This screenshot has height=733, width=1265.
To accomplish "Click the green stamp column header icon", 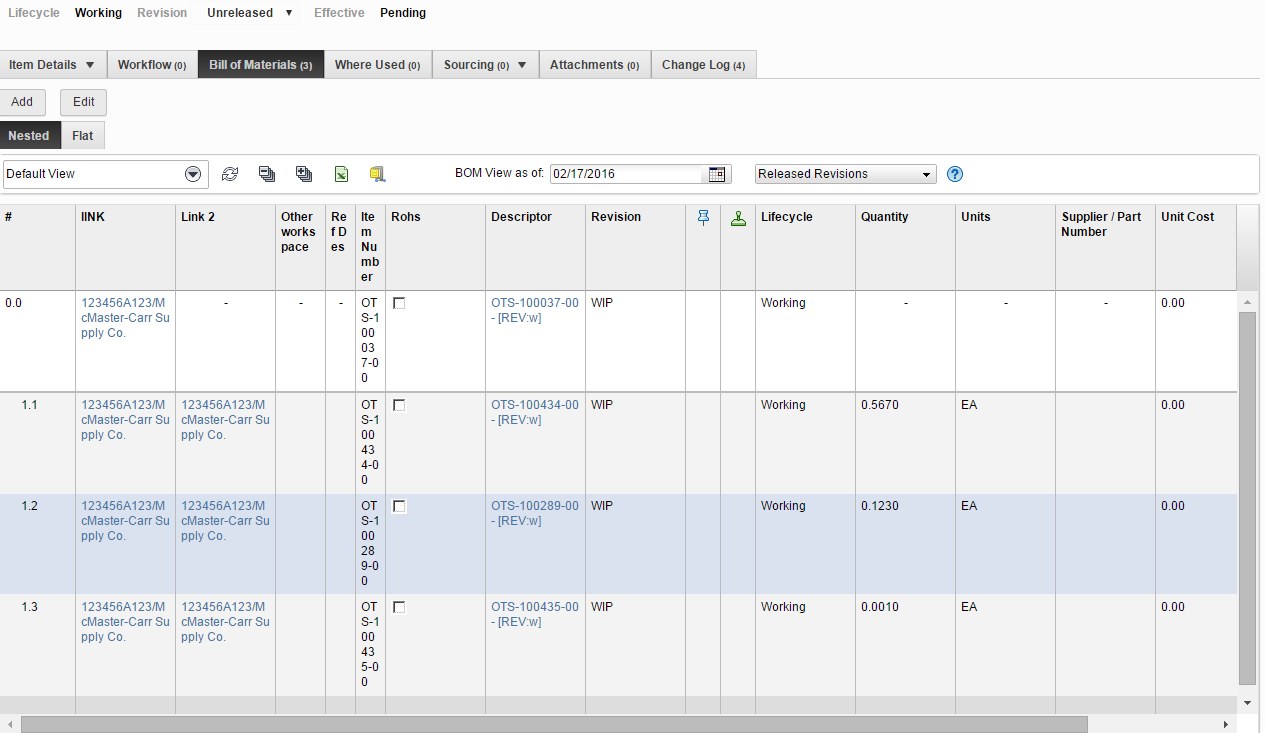I will (x=738, y=217).
